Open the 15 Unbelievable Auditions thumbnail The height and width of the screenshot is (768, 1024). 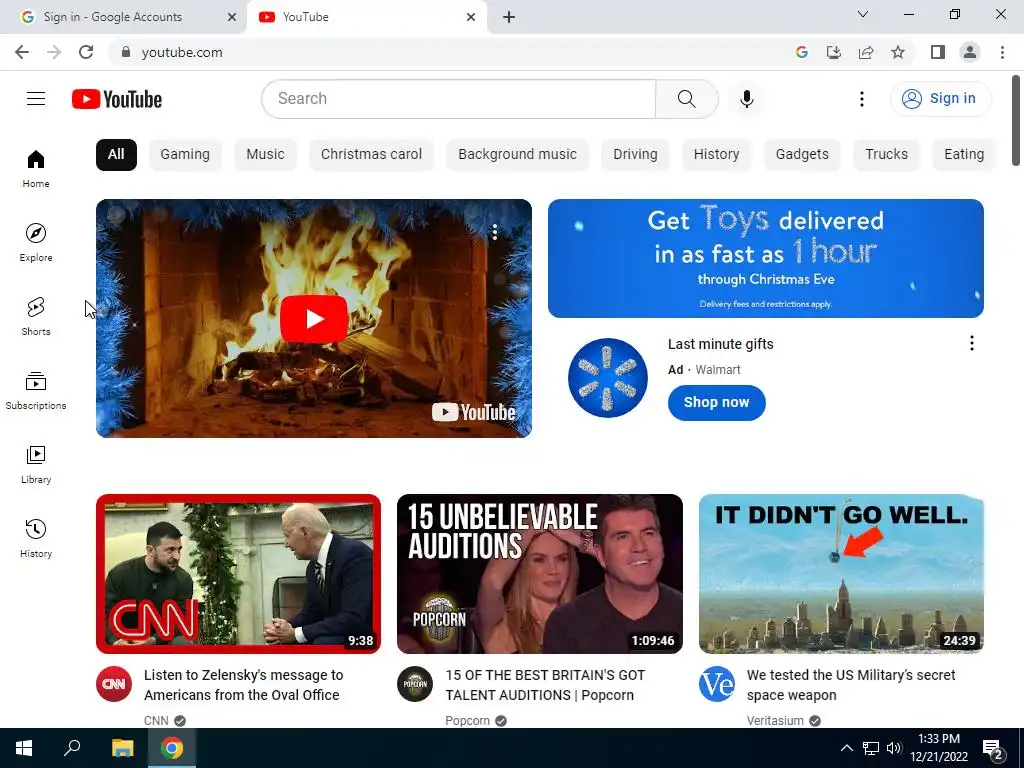click(x=539, y=573)
